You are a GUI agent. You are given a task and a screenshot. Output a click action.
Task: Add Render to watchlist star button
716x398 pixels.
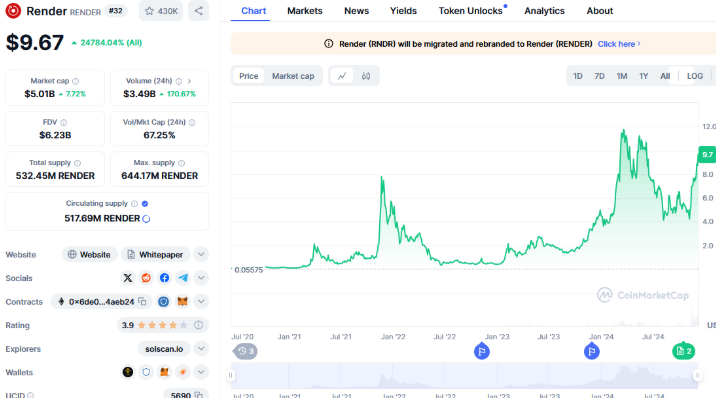point(161,11)
